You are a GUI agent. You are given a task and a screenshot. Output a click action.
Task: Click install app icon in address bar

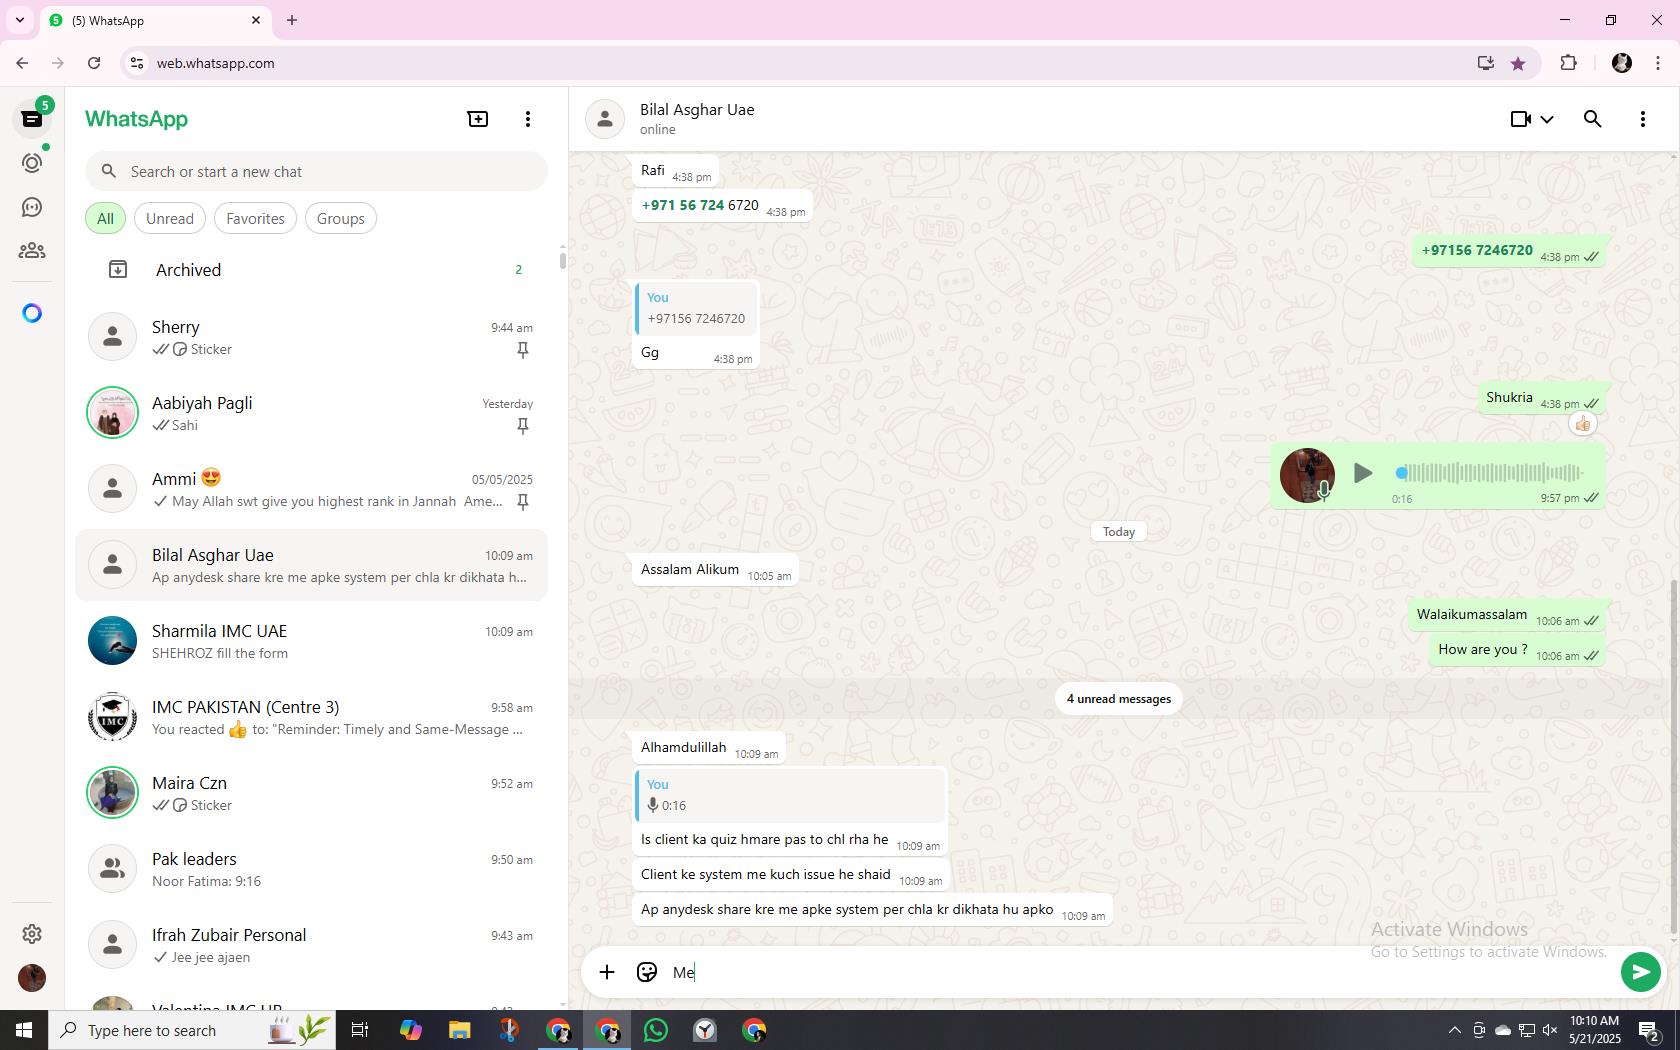click(1486, 63)
